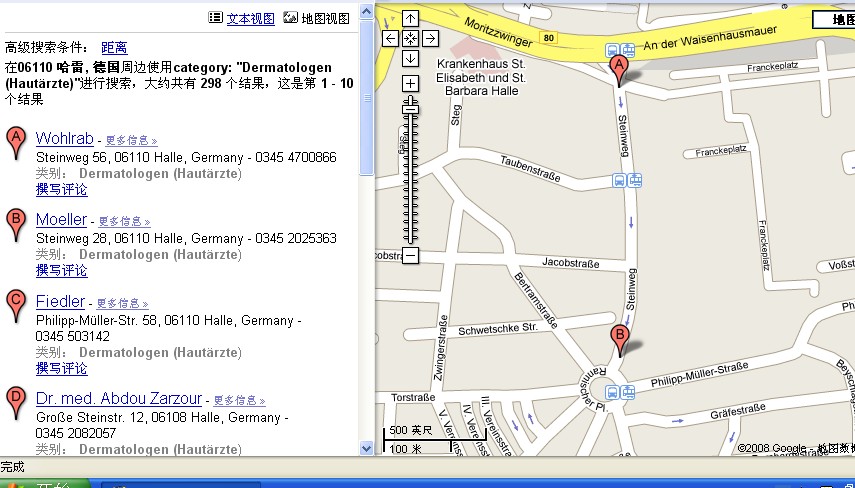
Task: Click the zoom slider handle
Action: [411, 109]
